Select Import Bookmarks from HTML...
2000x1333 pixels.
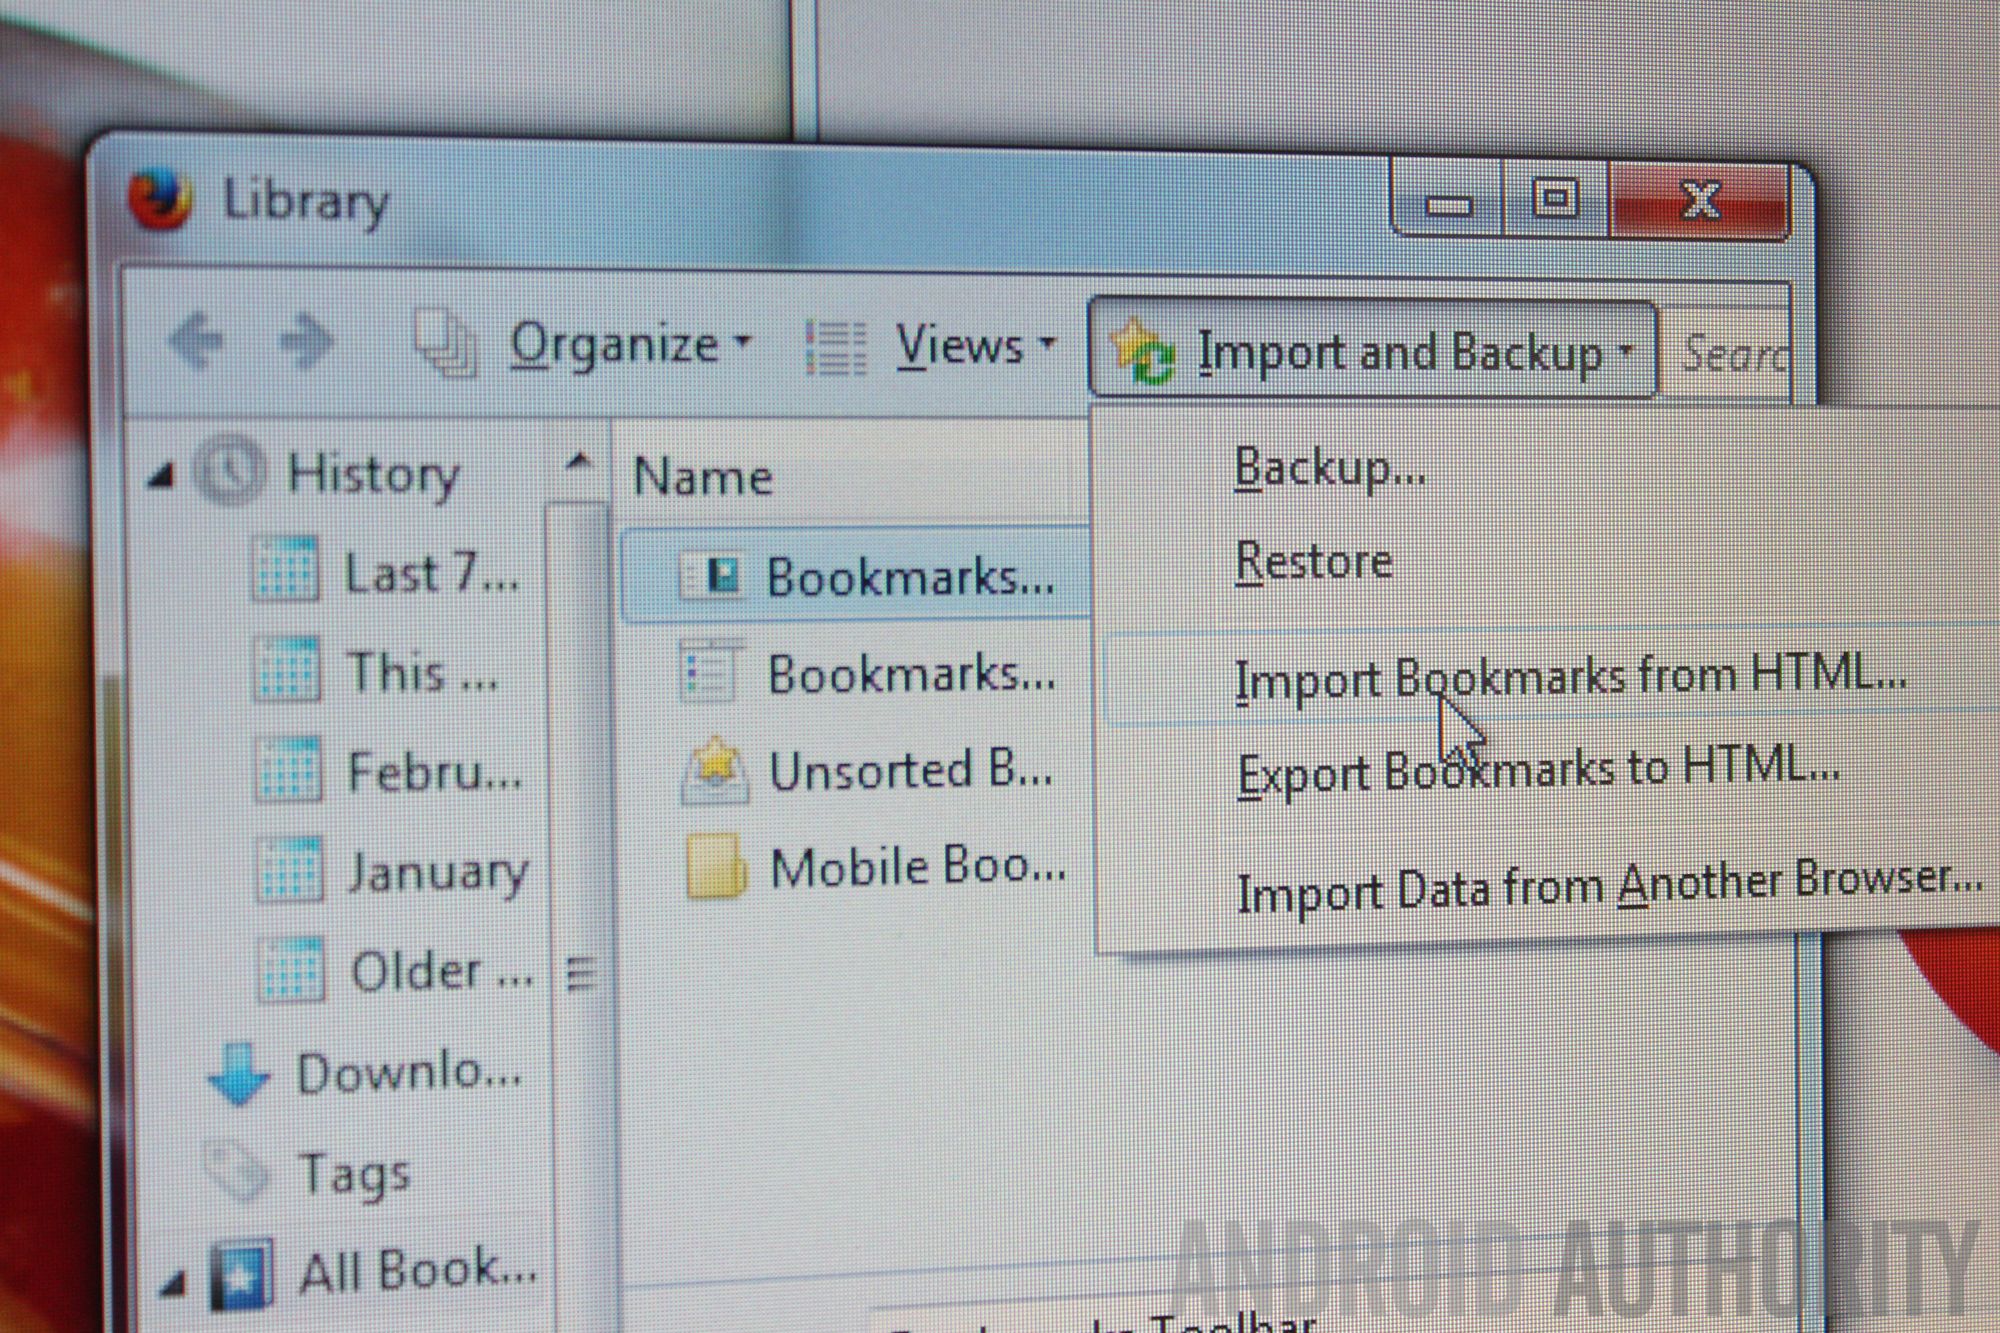tap(1570, 676)
